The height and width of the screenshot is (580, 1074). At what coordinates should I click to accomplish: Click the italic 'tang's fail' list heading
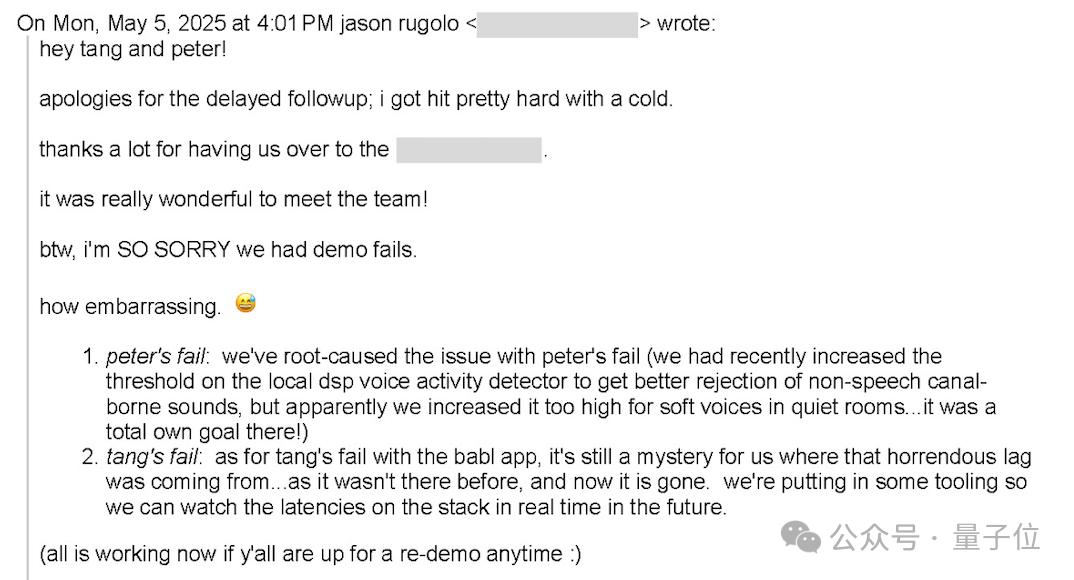(153, 457)
